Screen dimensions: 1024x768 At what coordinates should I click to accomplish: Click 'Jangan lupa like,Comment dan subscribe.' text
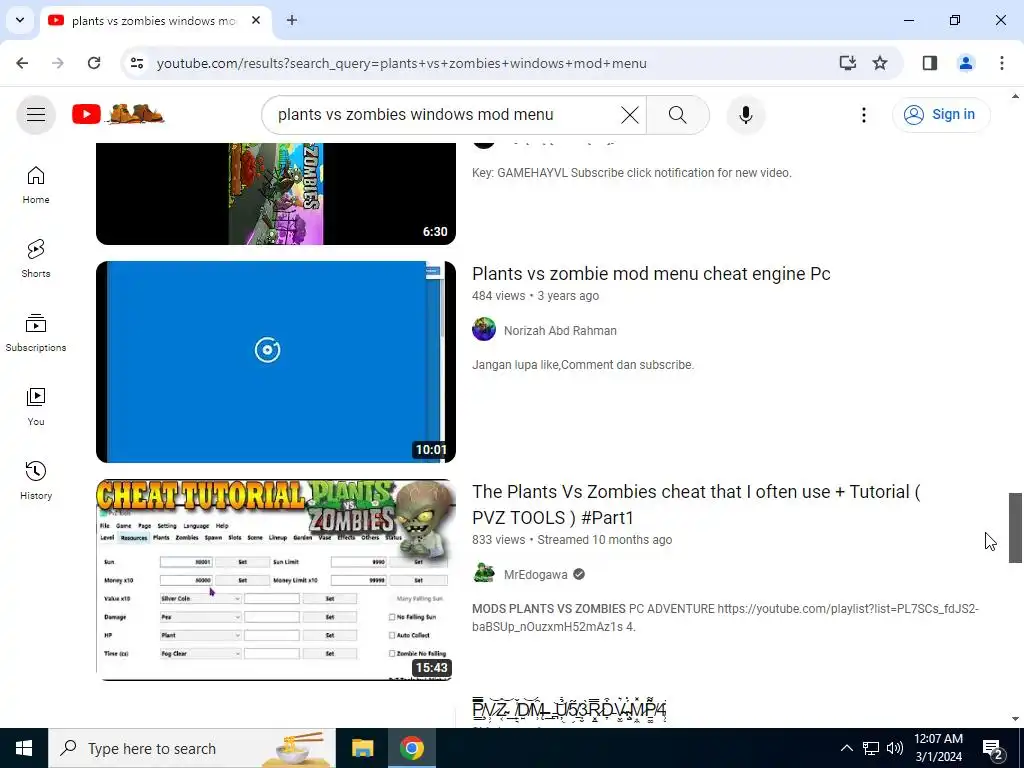click(x=583, y=365)
